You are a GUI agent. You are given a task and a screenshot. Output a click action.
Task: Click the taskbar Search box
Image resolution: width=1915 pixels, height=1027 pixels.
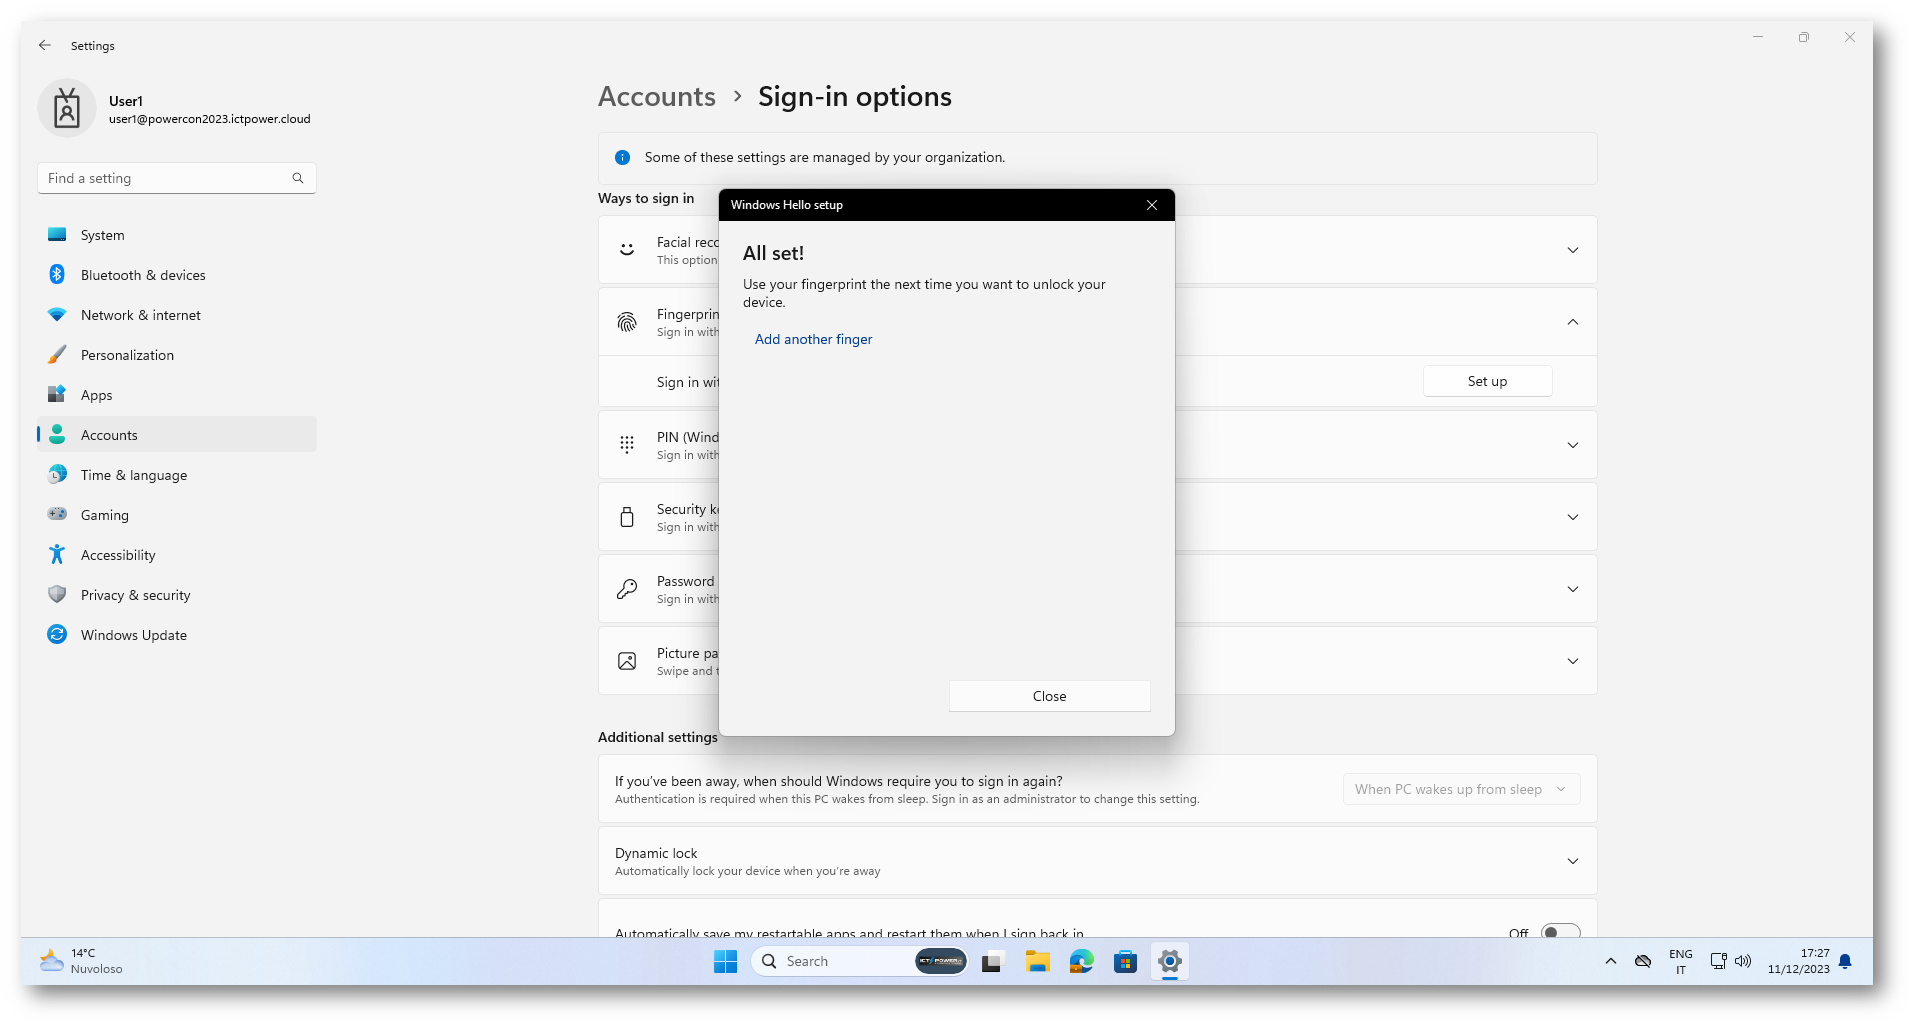859,961
